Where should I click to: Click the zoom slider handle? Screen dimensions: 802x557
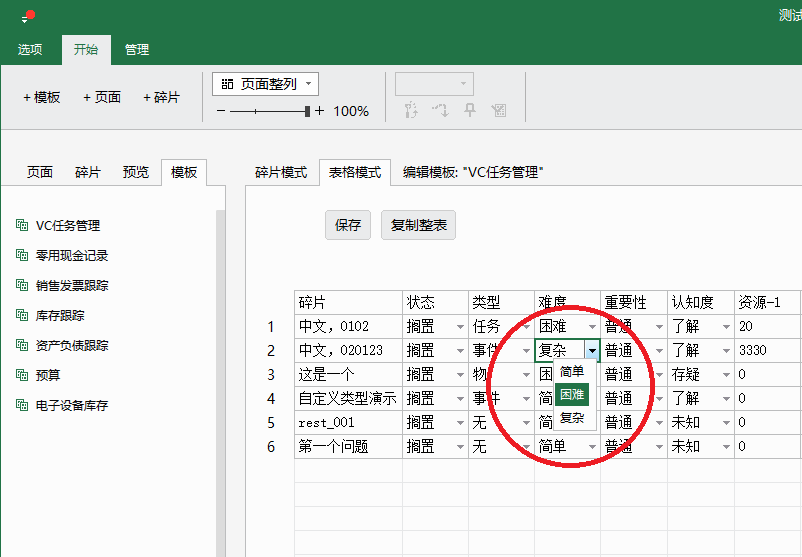pos(309,111)
